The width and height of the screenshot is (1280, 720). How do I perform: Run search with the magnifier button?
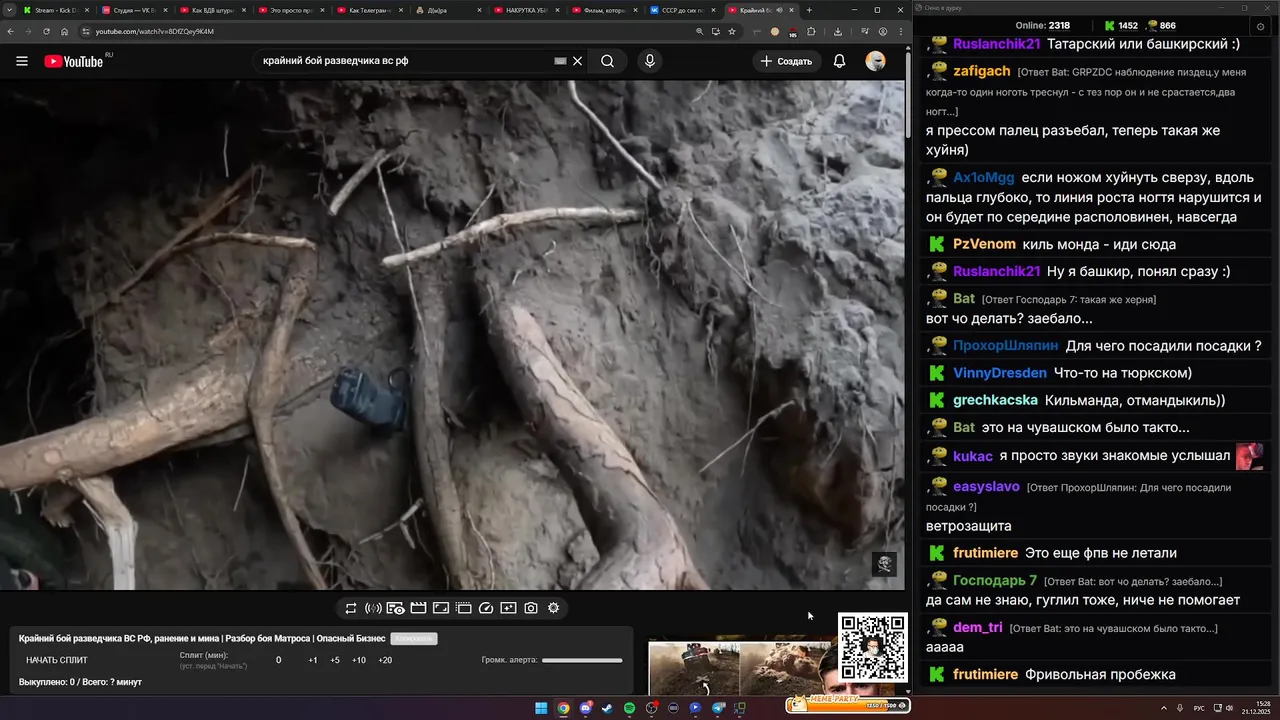(607, 61)
